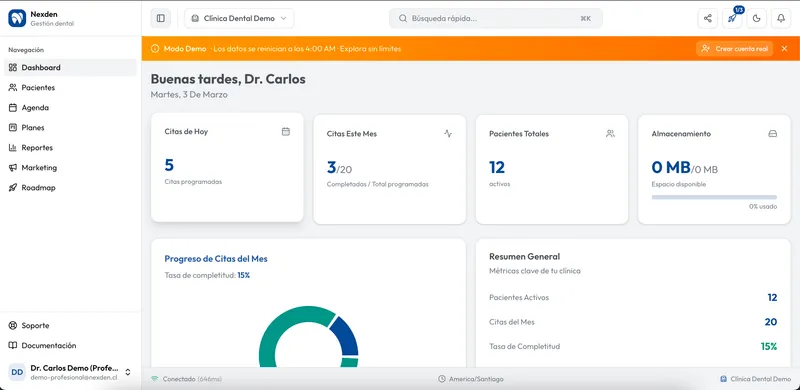Open Roadmap in the sidebar
Viewport: 800px width, 390px height.
[x=70, y=187]
